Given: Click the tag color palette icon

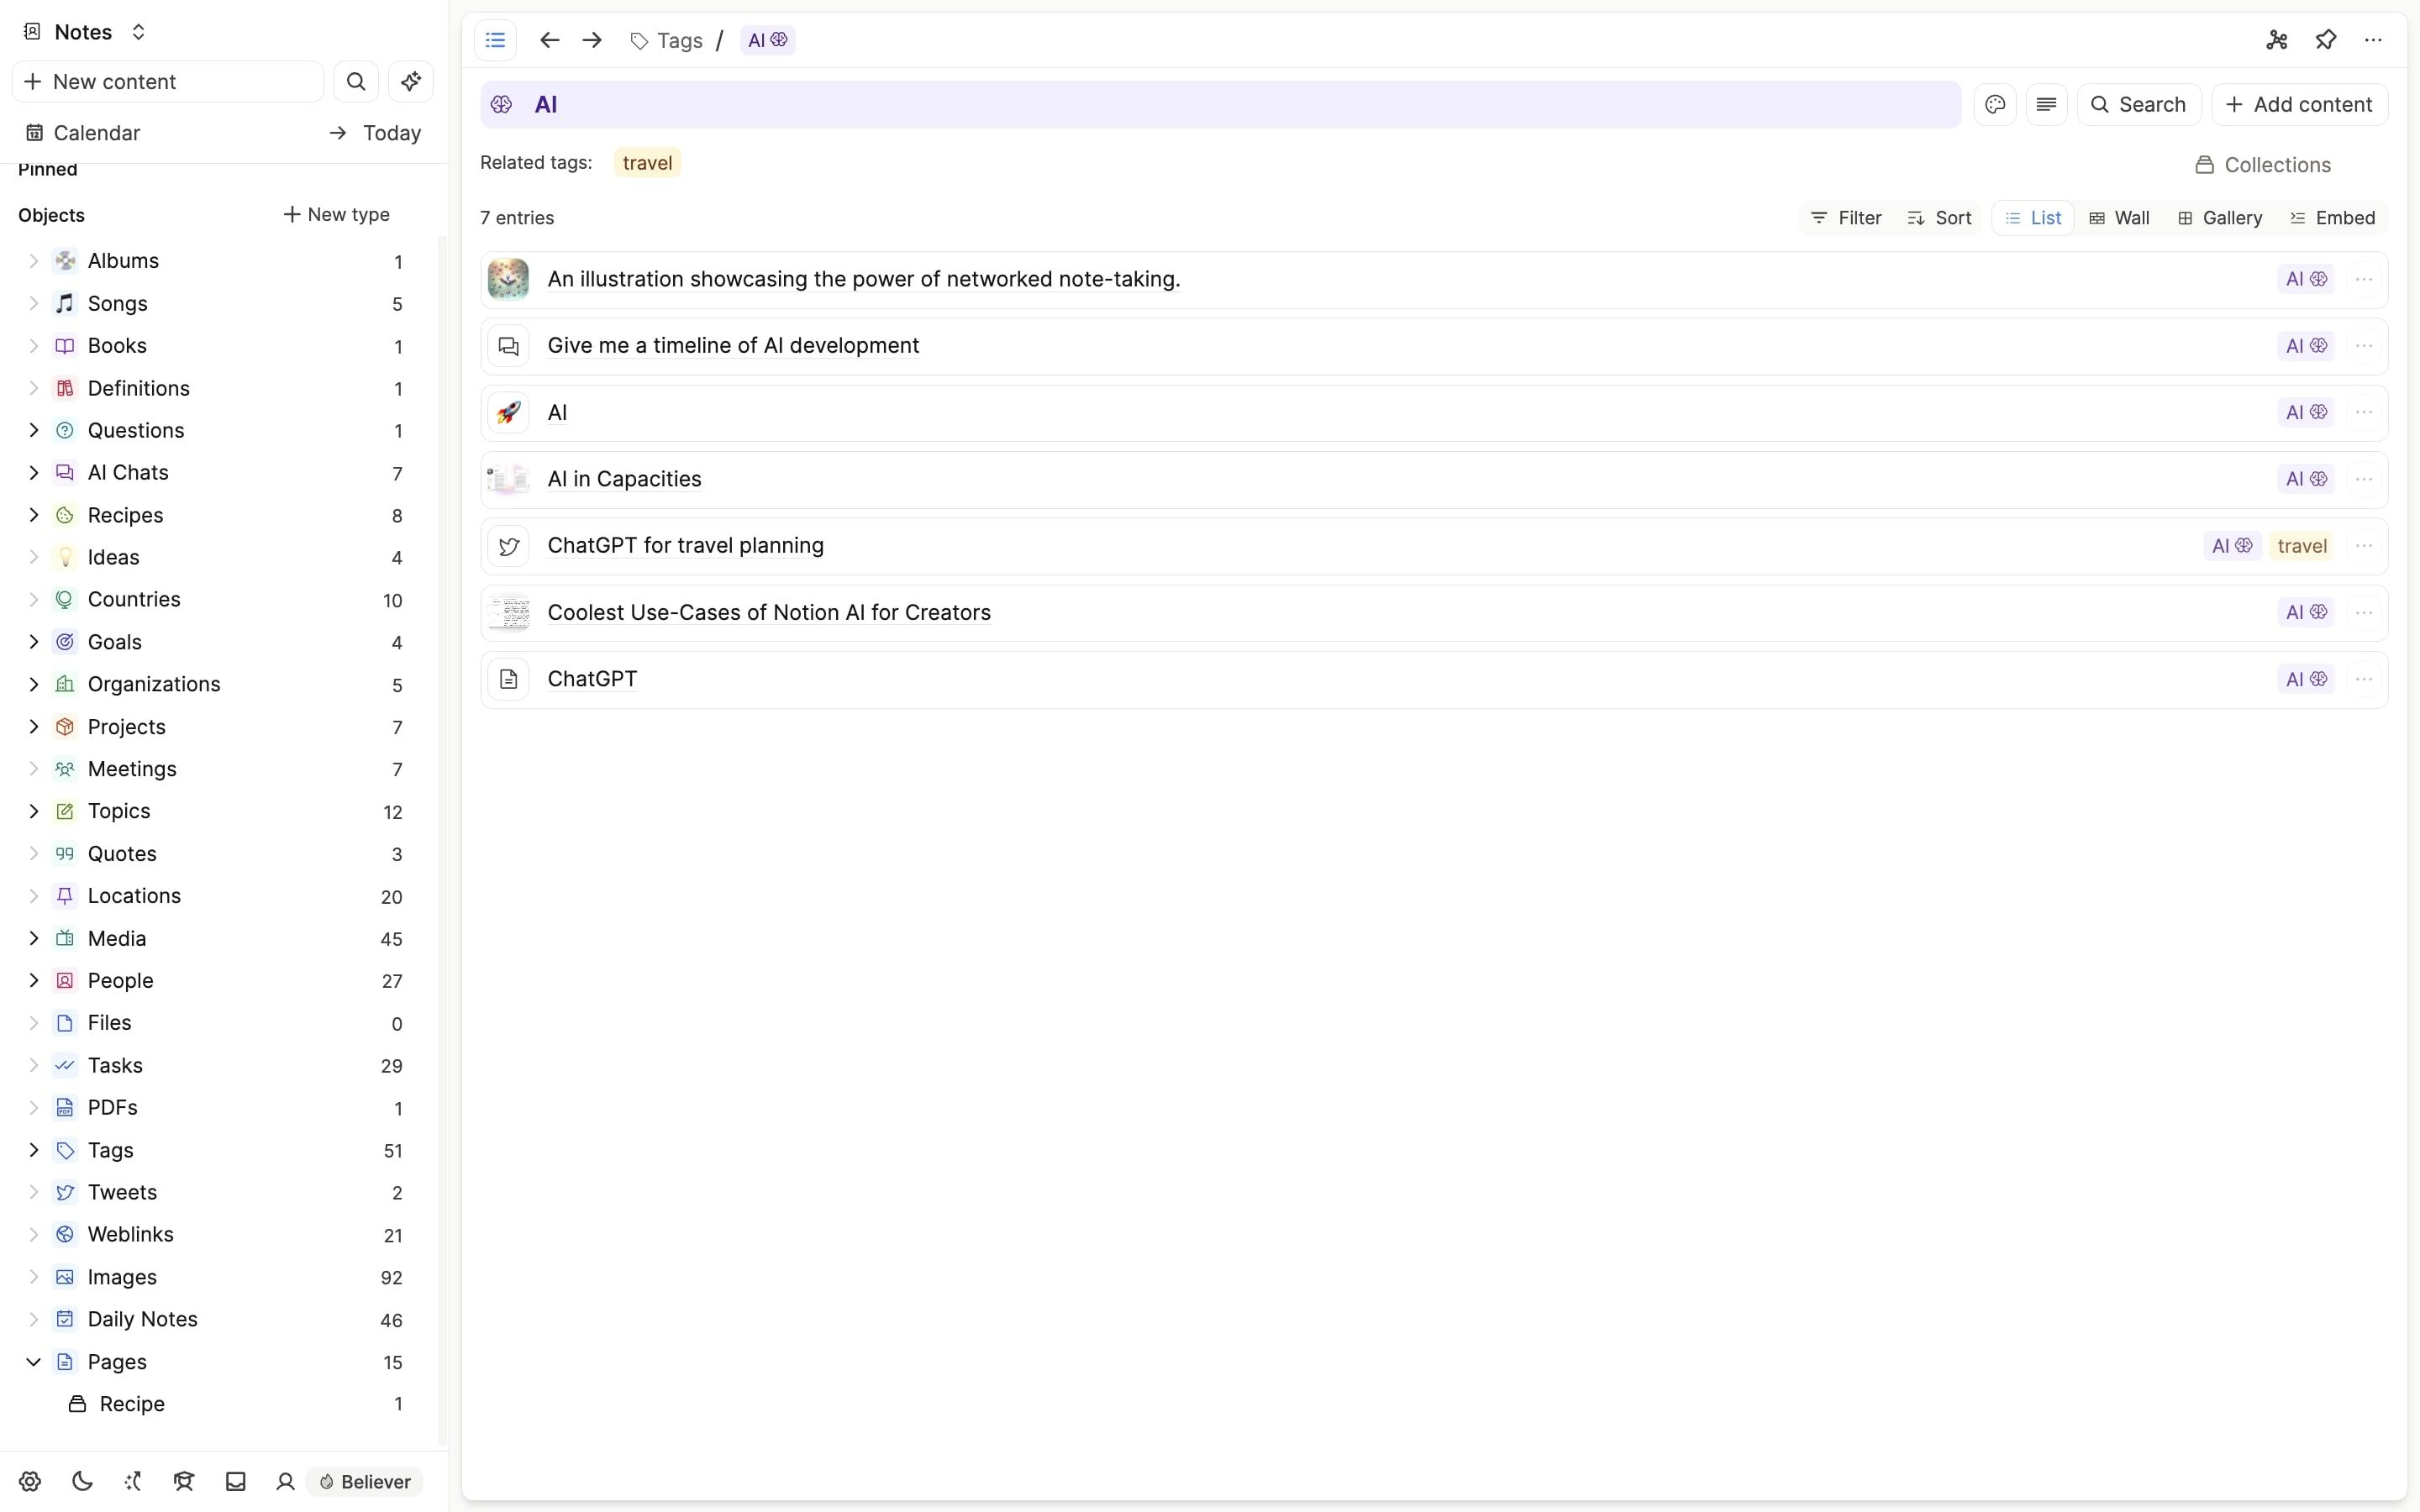Looking at the screenshot, I should point(1995,105).
